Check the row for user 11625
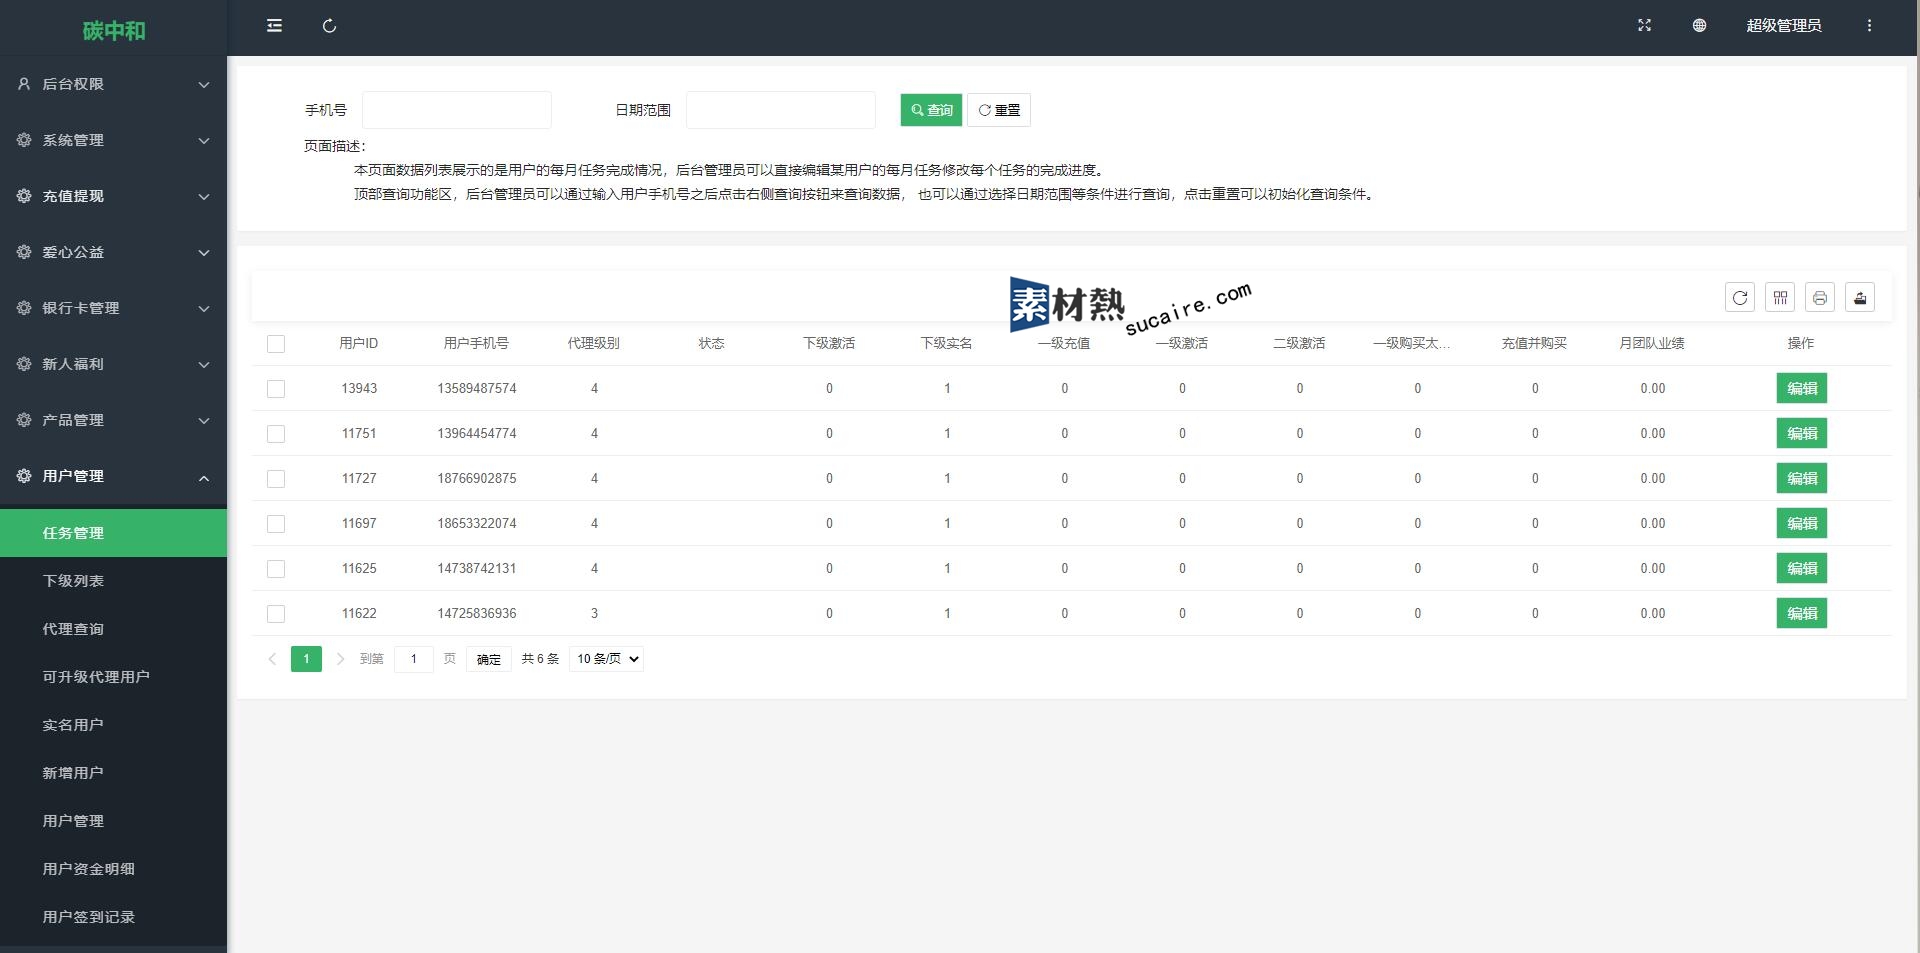 click(x=276, y=569)
